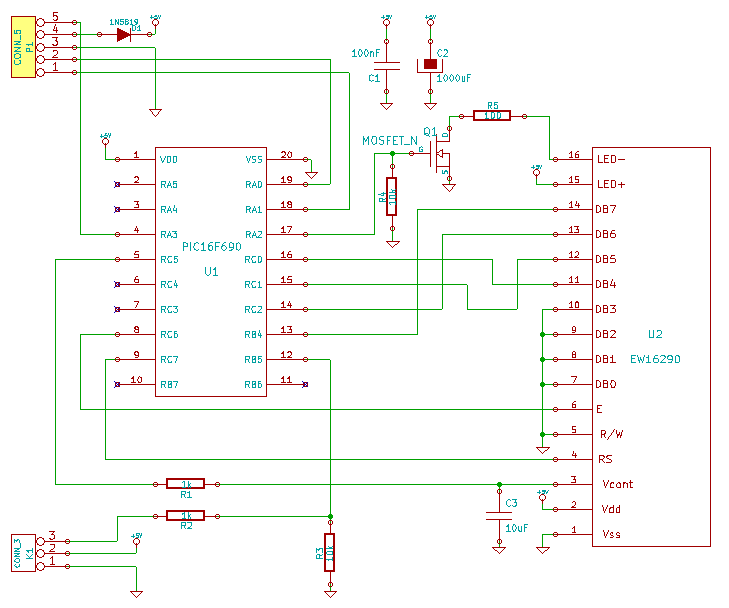Select the RA3 pin label
This screenshot has width=729, height=608.
click(169, 234)
